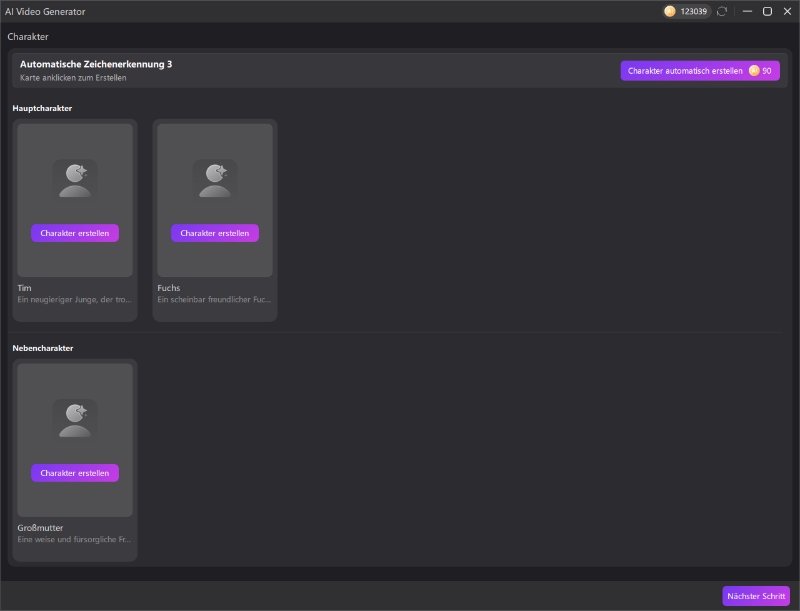Click the Tim character name label
Screen dimensions: 800x611
click(25, 288)
